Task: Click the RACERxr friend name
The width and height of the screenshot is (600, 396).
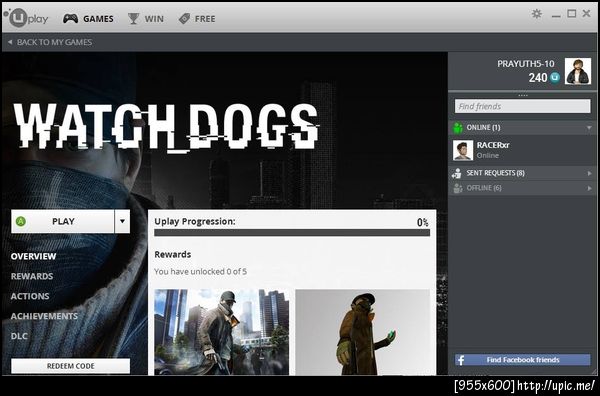Action: (x=493, y=145)
